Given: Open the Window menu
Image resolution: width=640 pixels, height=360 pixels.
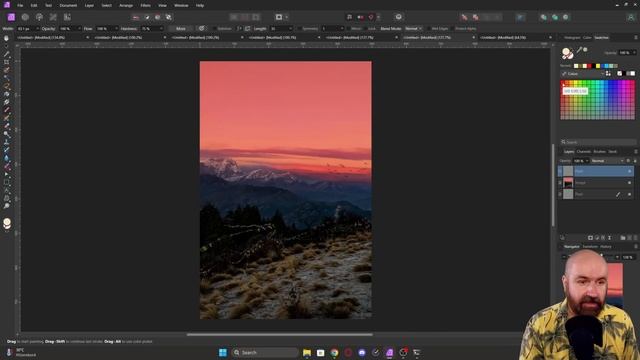Looking at the screenshot, I should click(x=181, y=5).
